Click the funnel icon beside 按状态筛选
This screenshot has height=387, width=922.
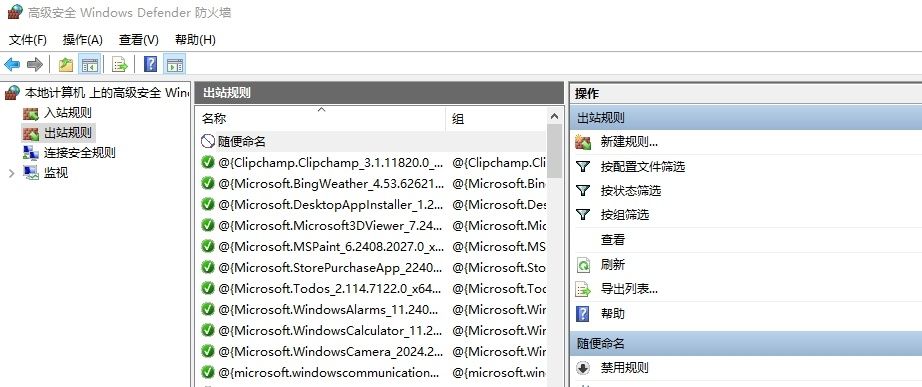tap(583, 191)
